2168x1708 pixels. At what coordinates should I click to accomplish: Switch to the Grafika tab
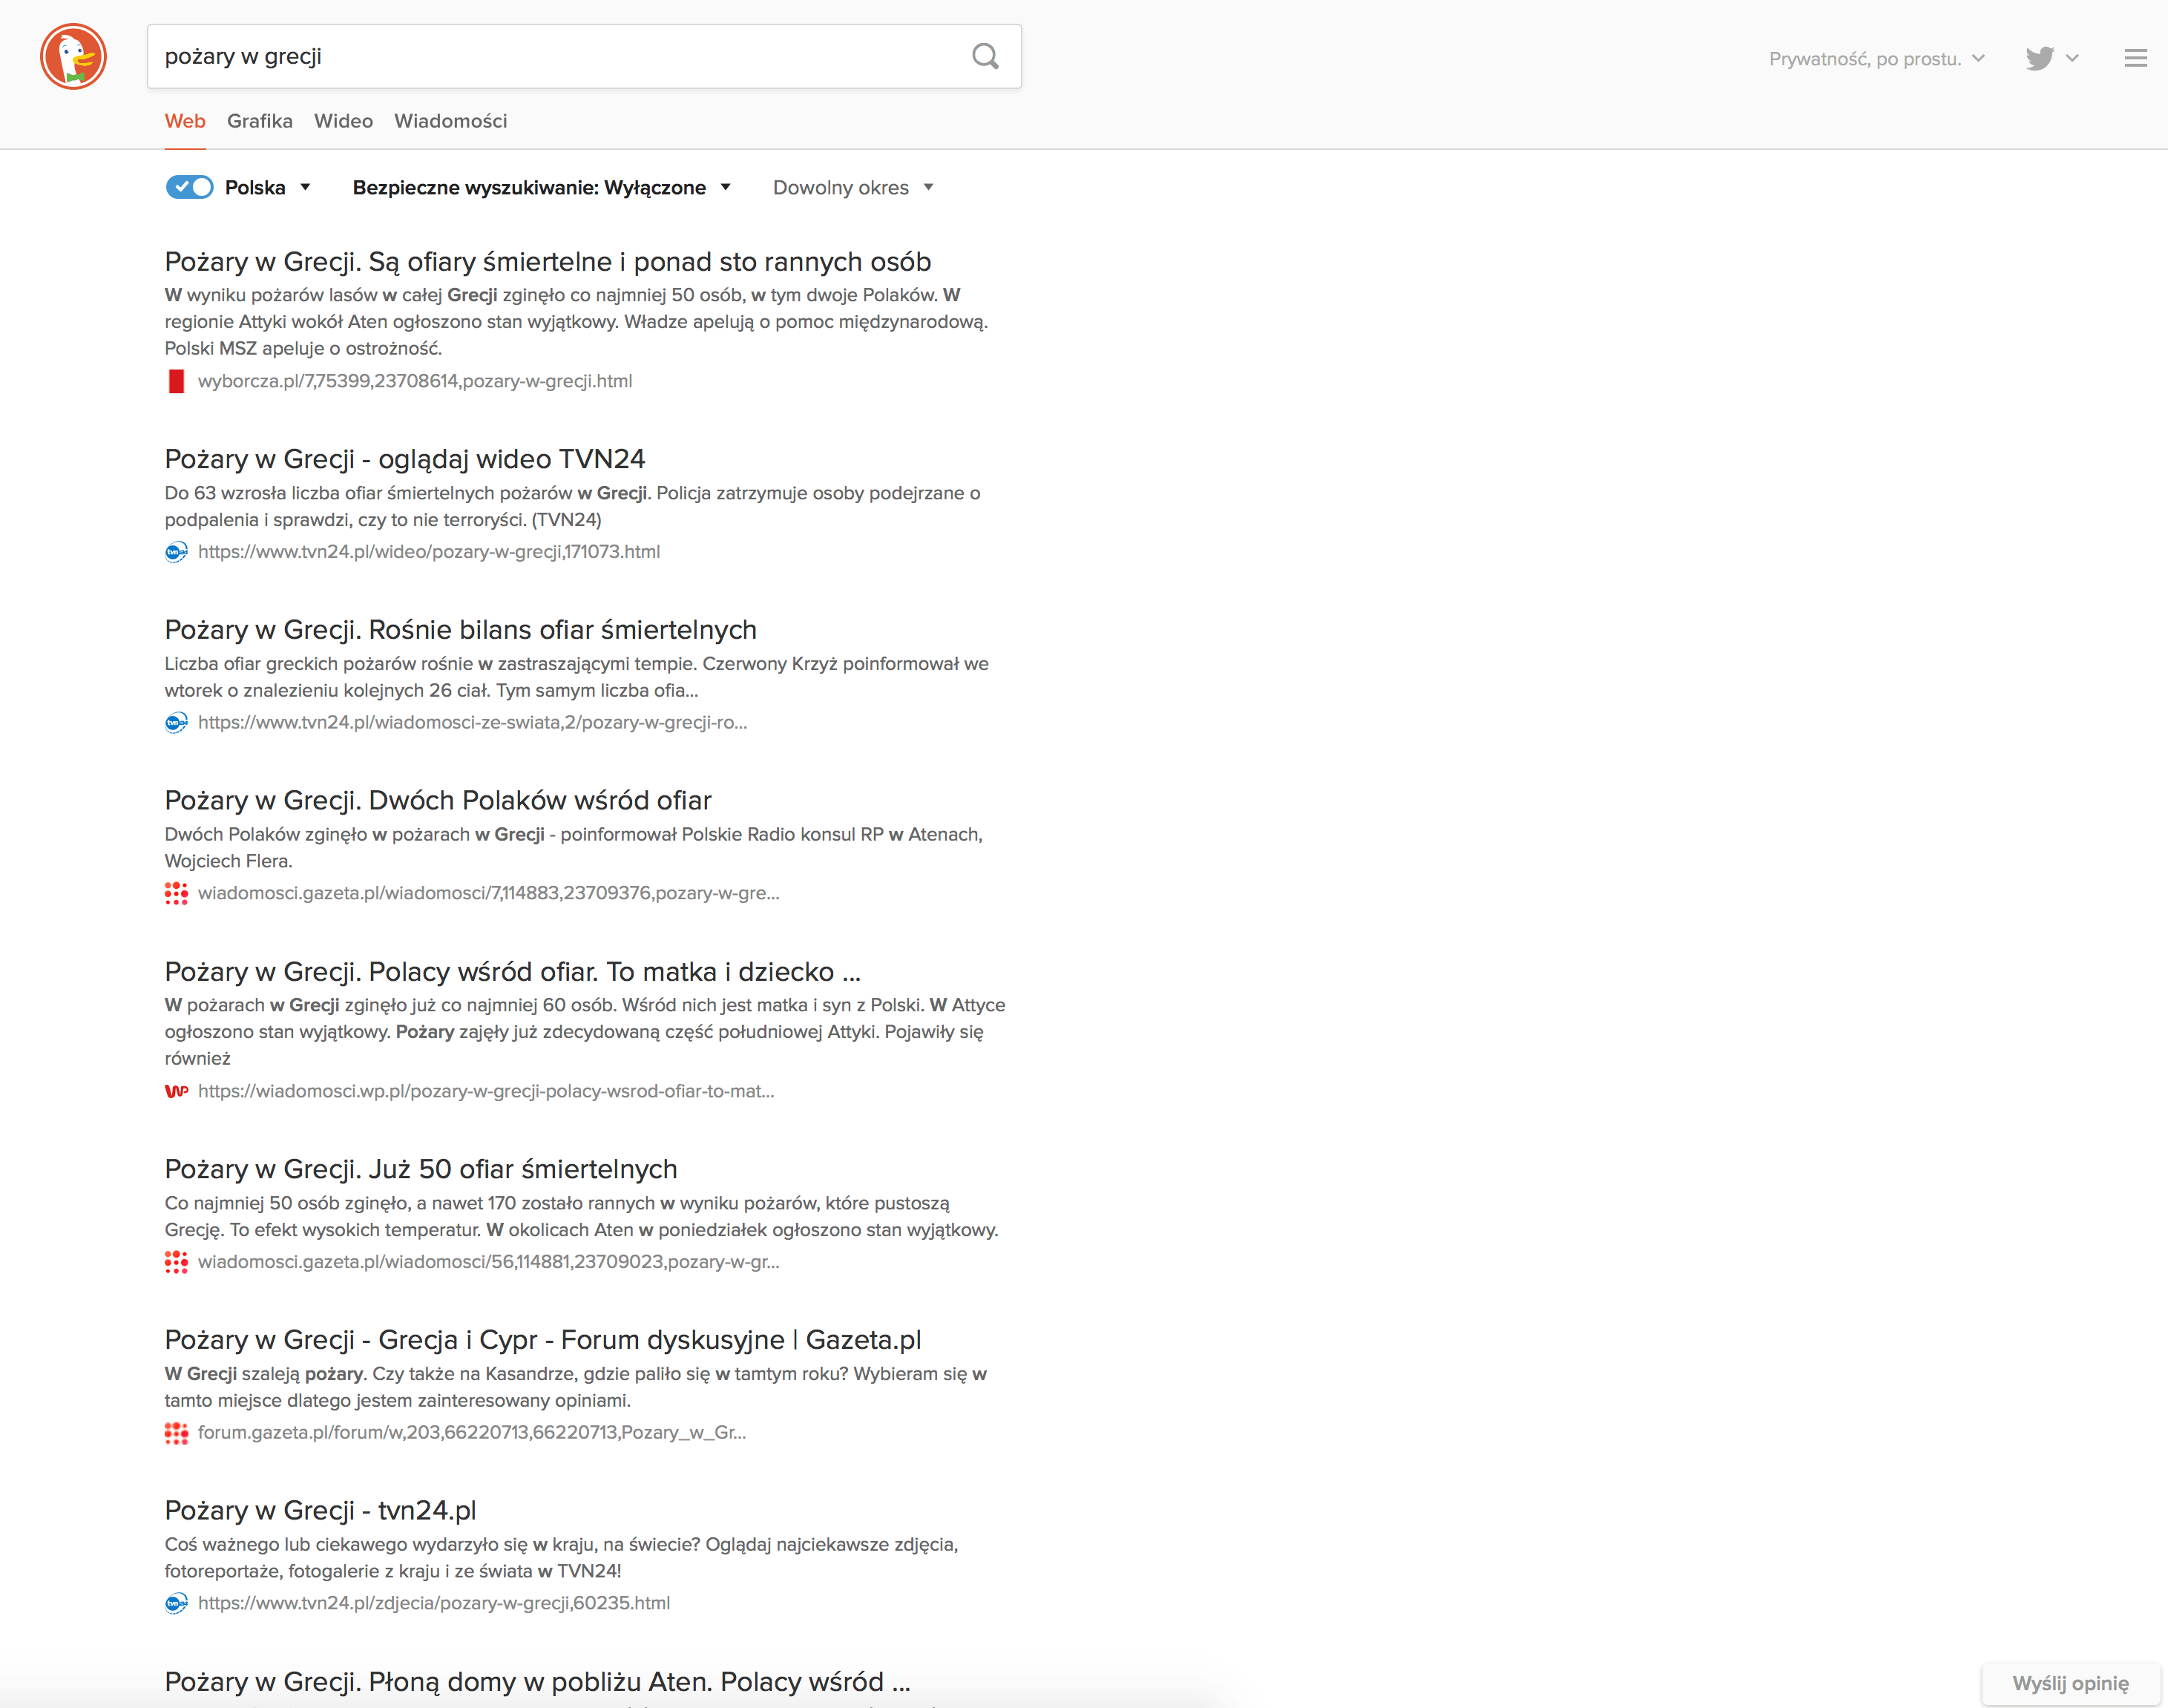(x=260, y=121)
